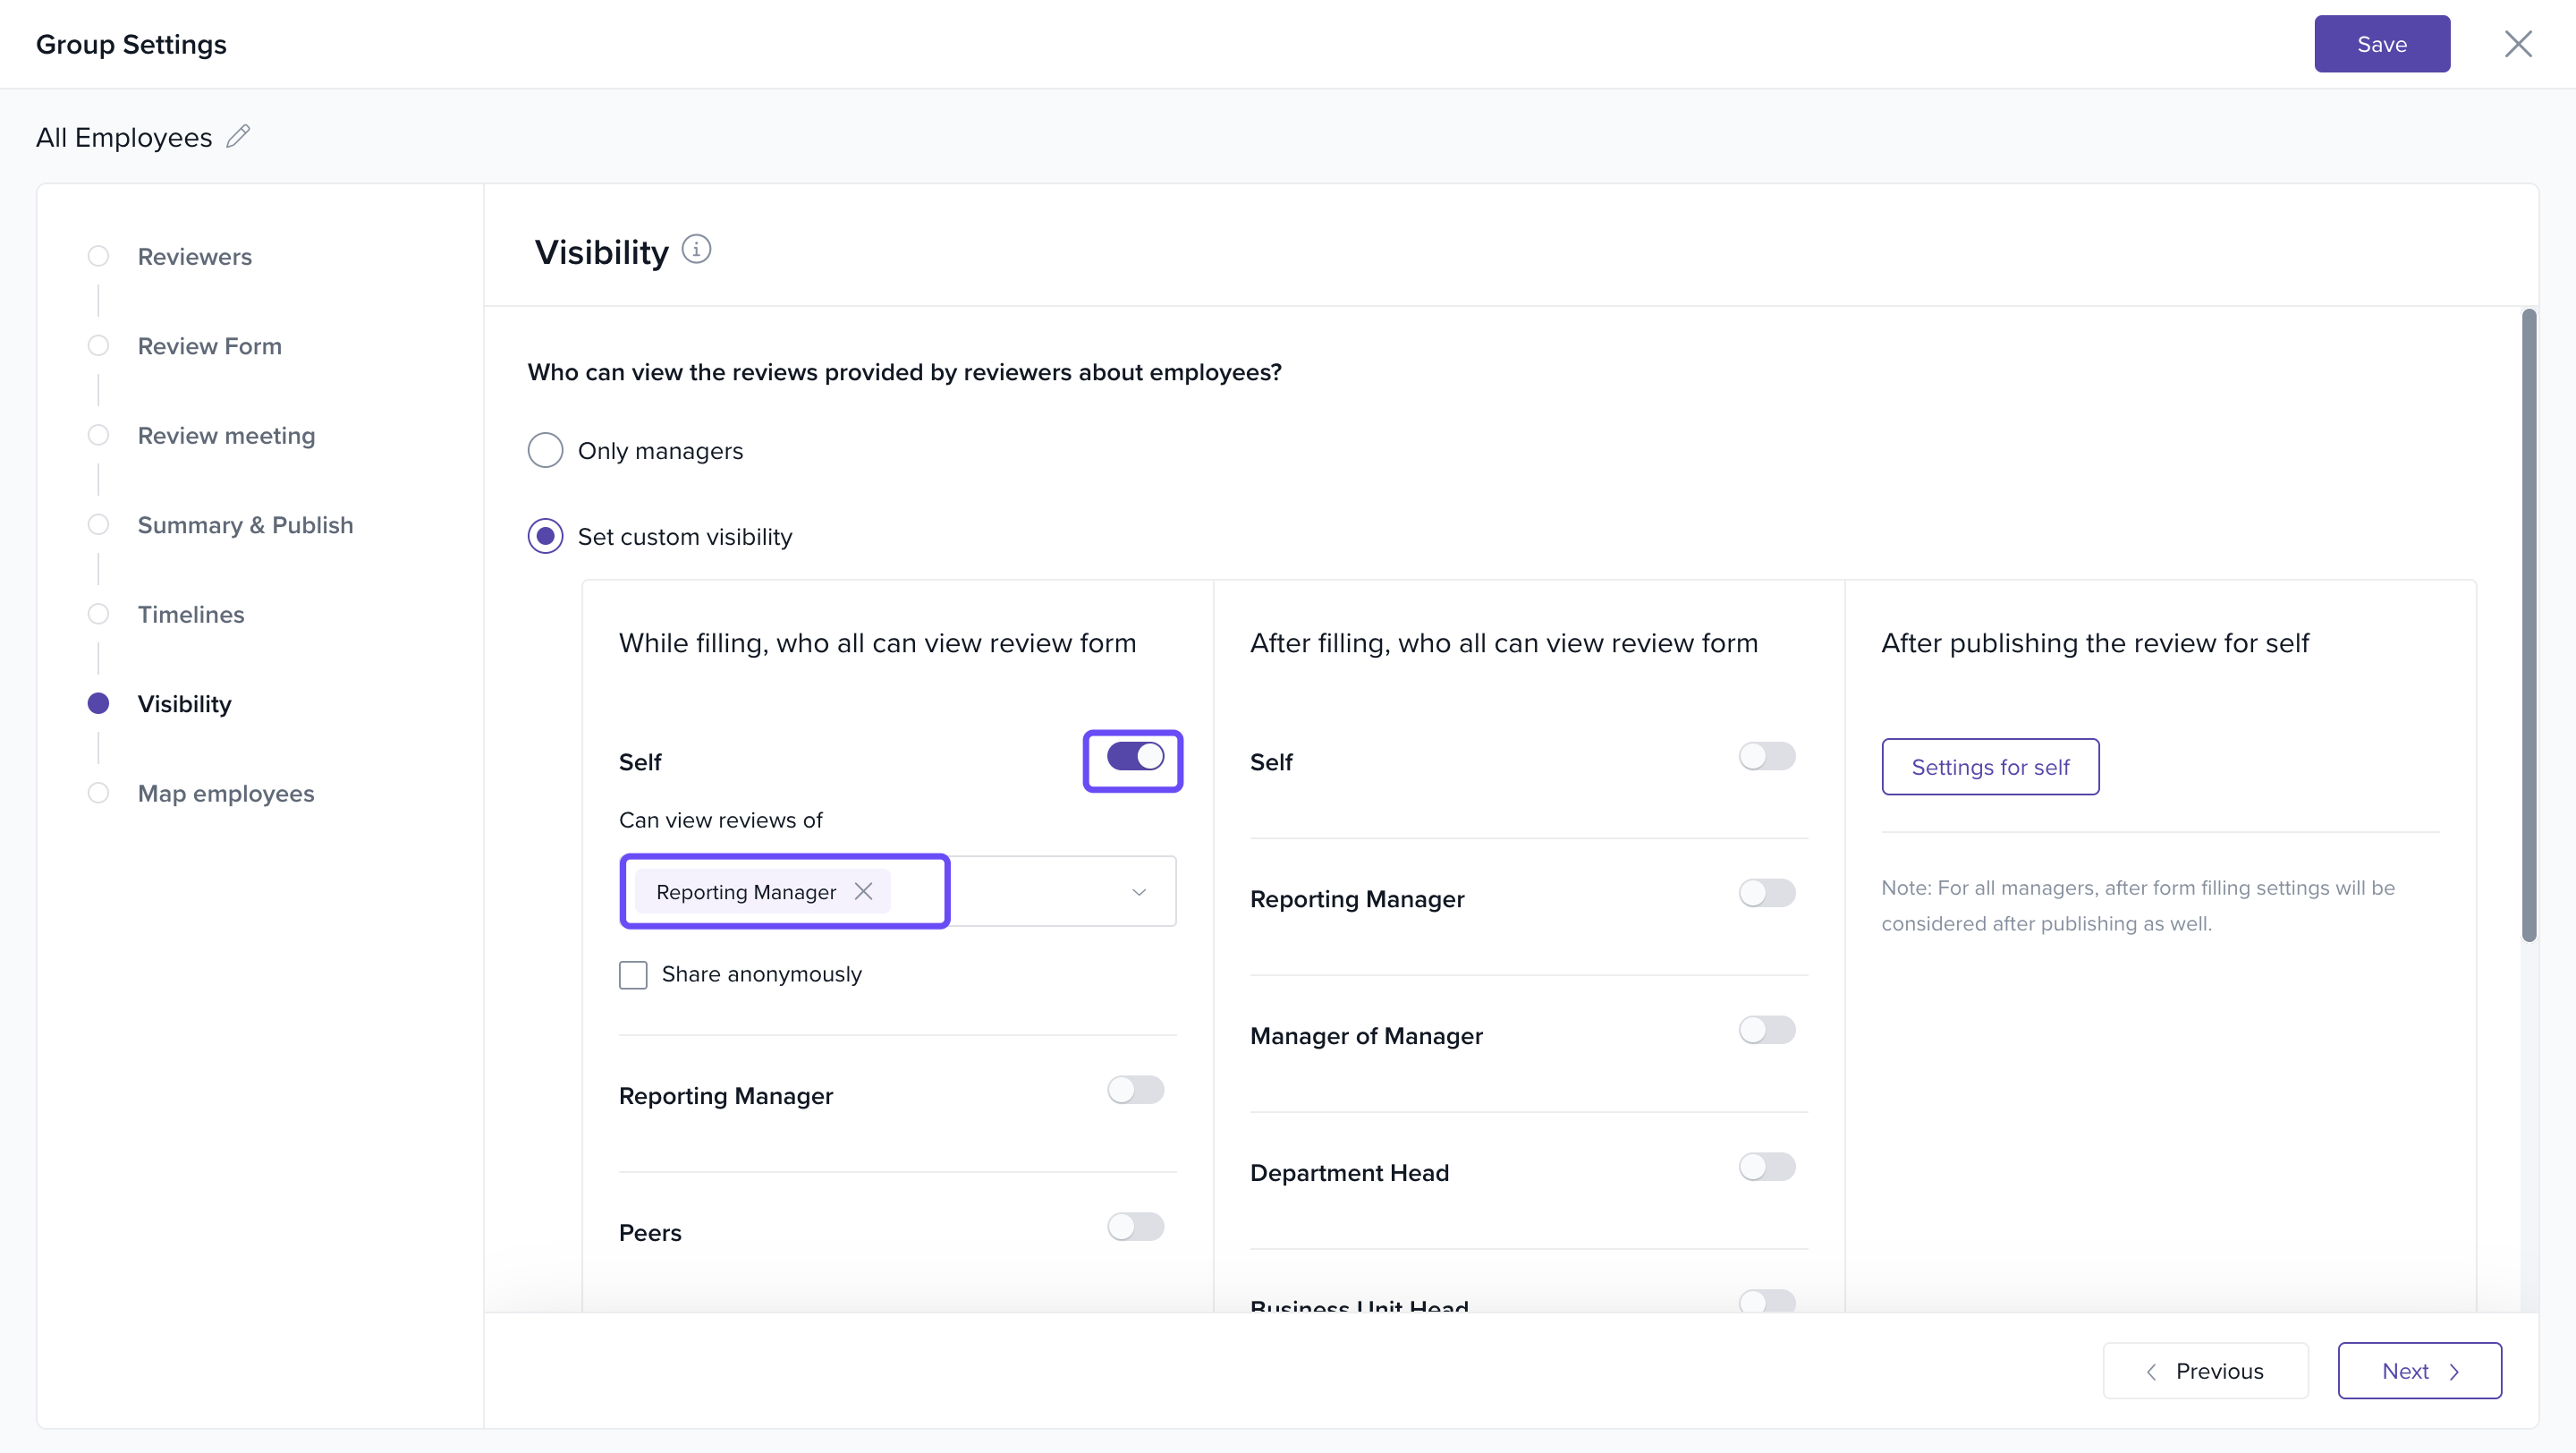Enable Manager of Manager visibility toggle

click(x=1766, y=1030)
